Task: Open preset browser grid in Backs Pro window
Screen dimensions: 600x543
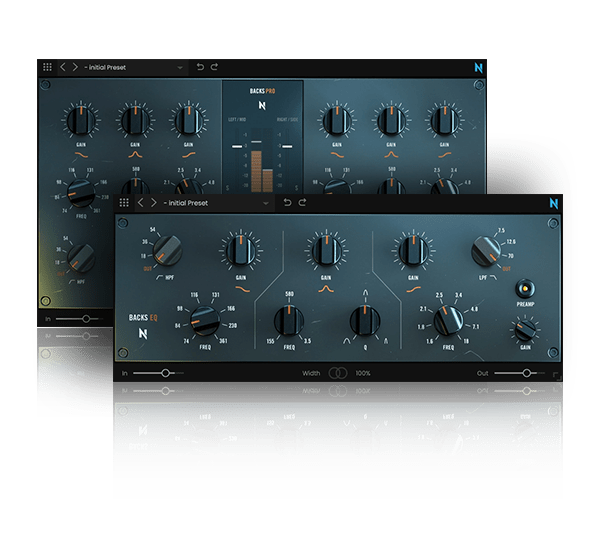Action: pyautogui.click(x=47, y=67)
